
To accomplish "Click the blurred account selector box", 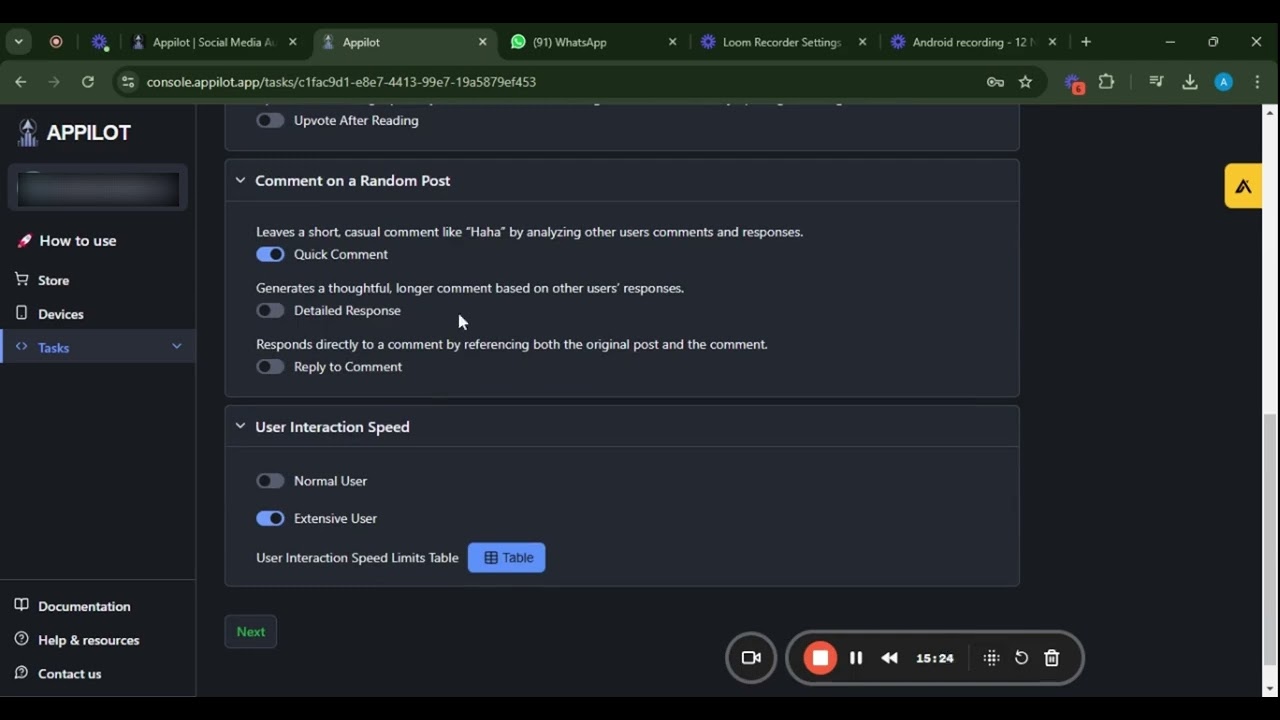I will pyautogui.click(x=98, y=189).
